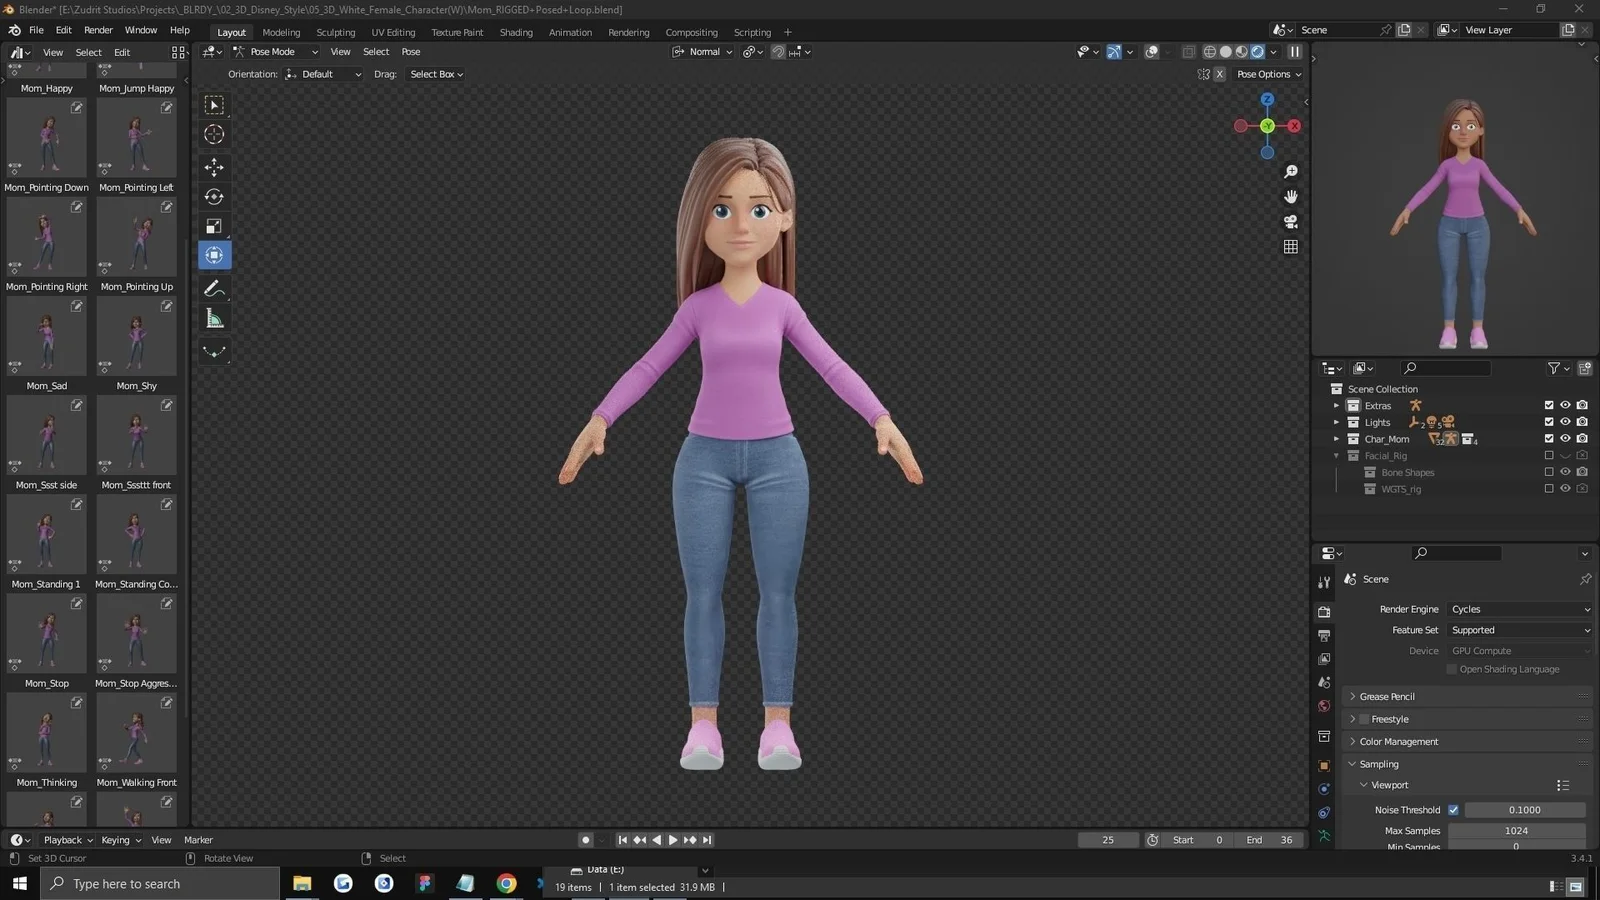Select the Rotate tool

click(214, 197)
